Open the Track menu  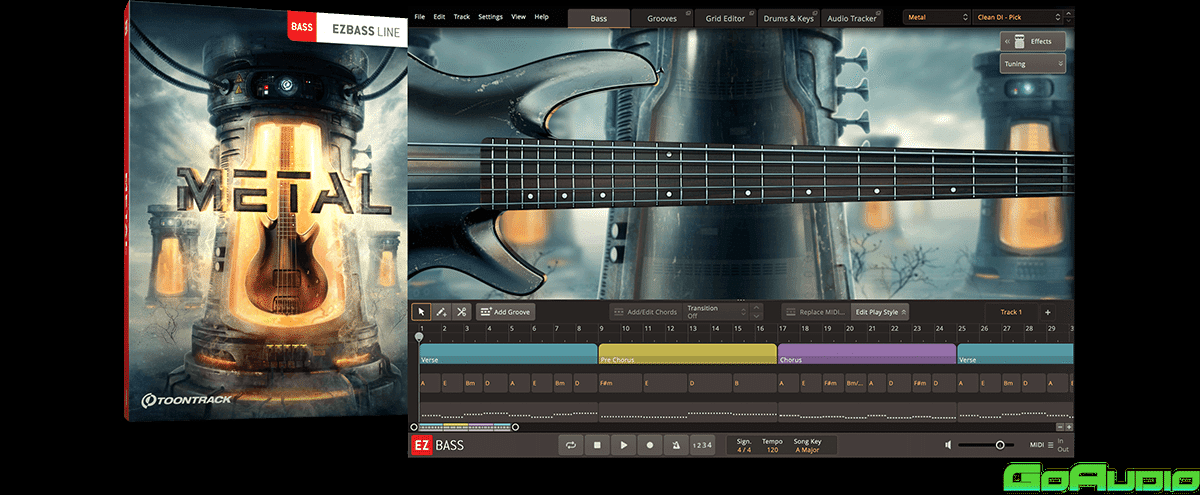462,17
